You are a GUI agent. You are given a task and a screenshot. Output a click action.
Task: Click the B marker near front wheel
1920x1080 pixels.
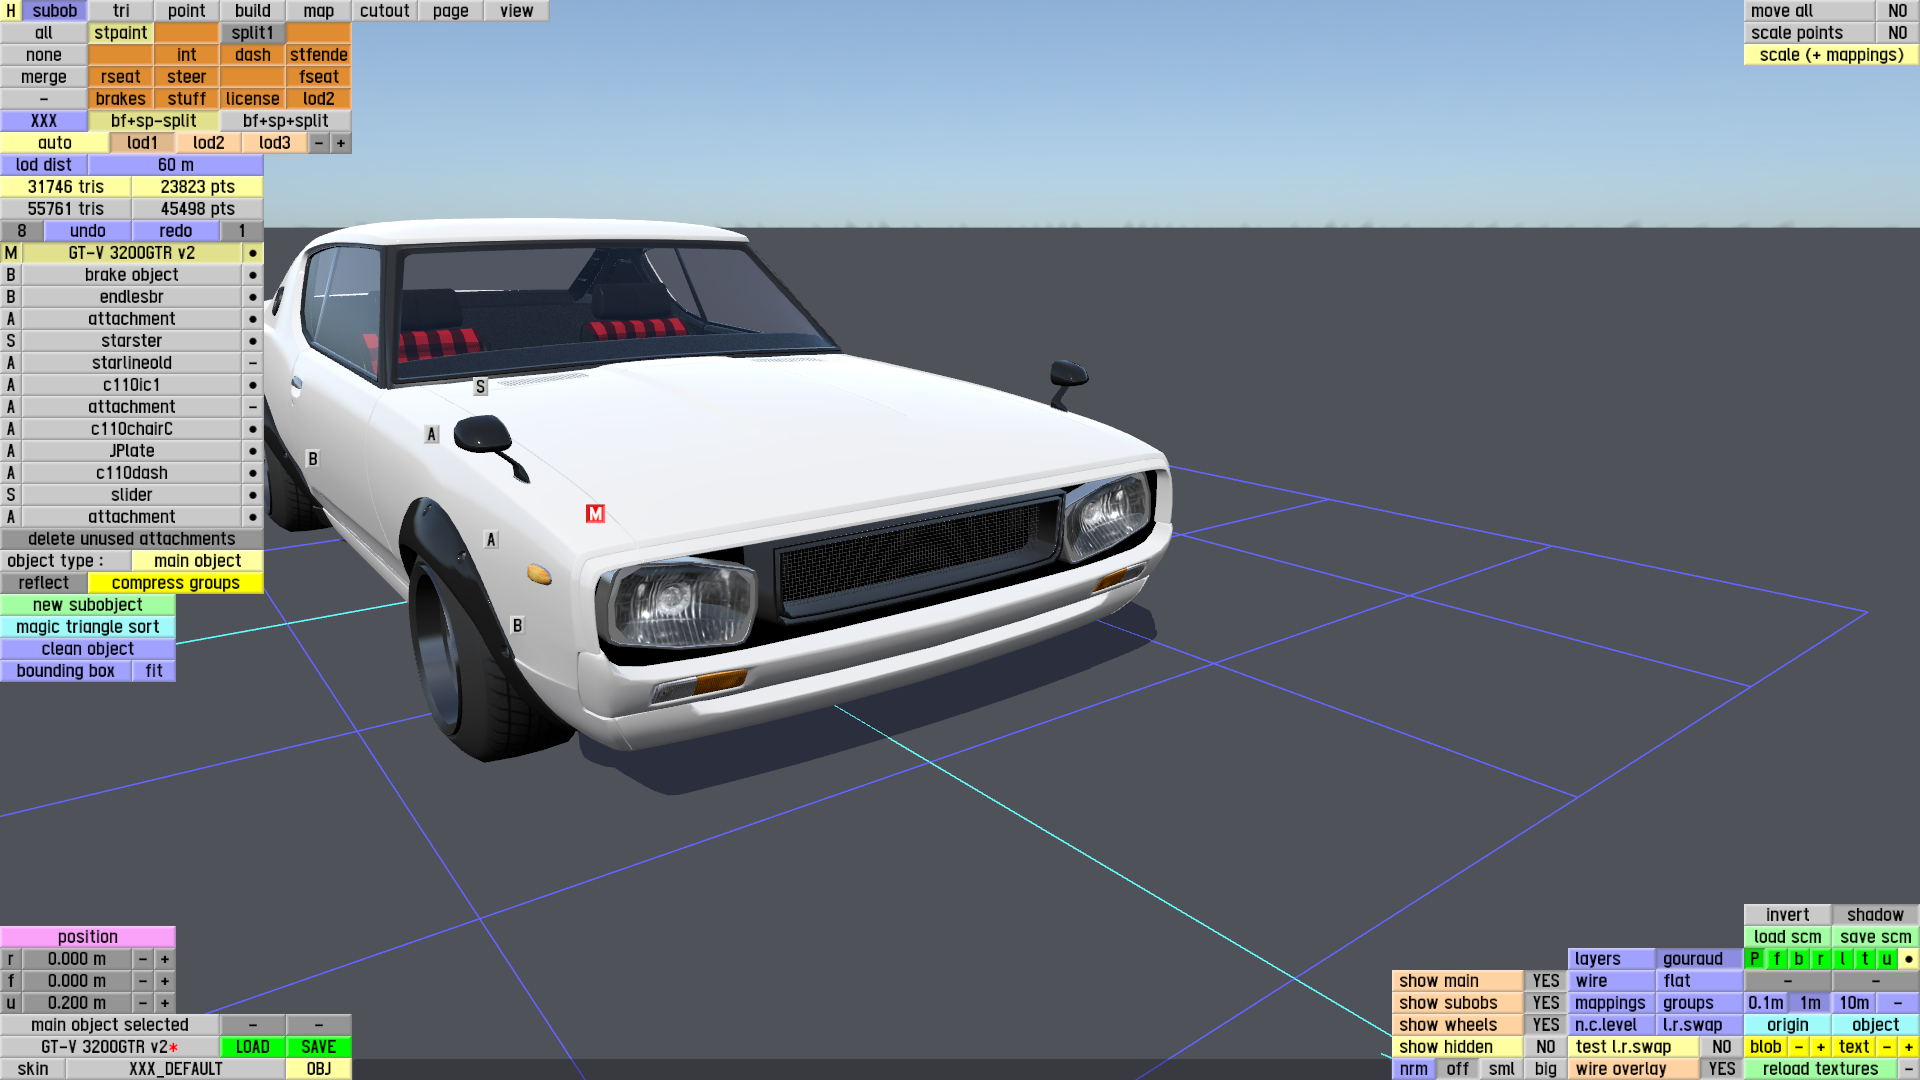point(517,626)
